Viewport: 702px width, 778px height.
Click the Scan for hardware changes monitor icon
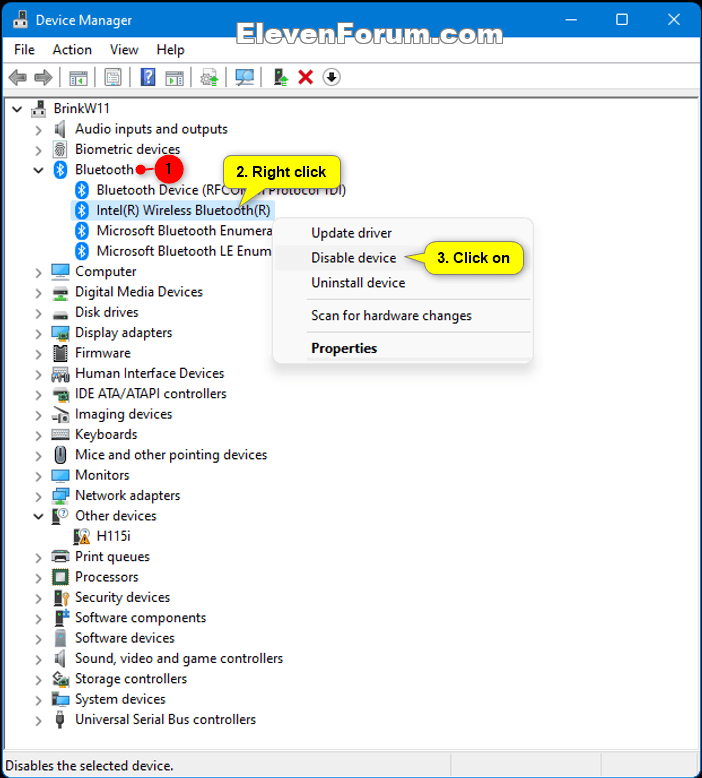(x=245, y=77)
